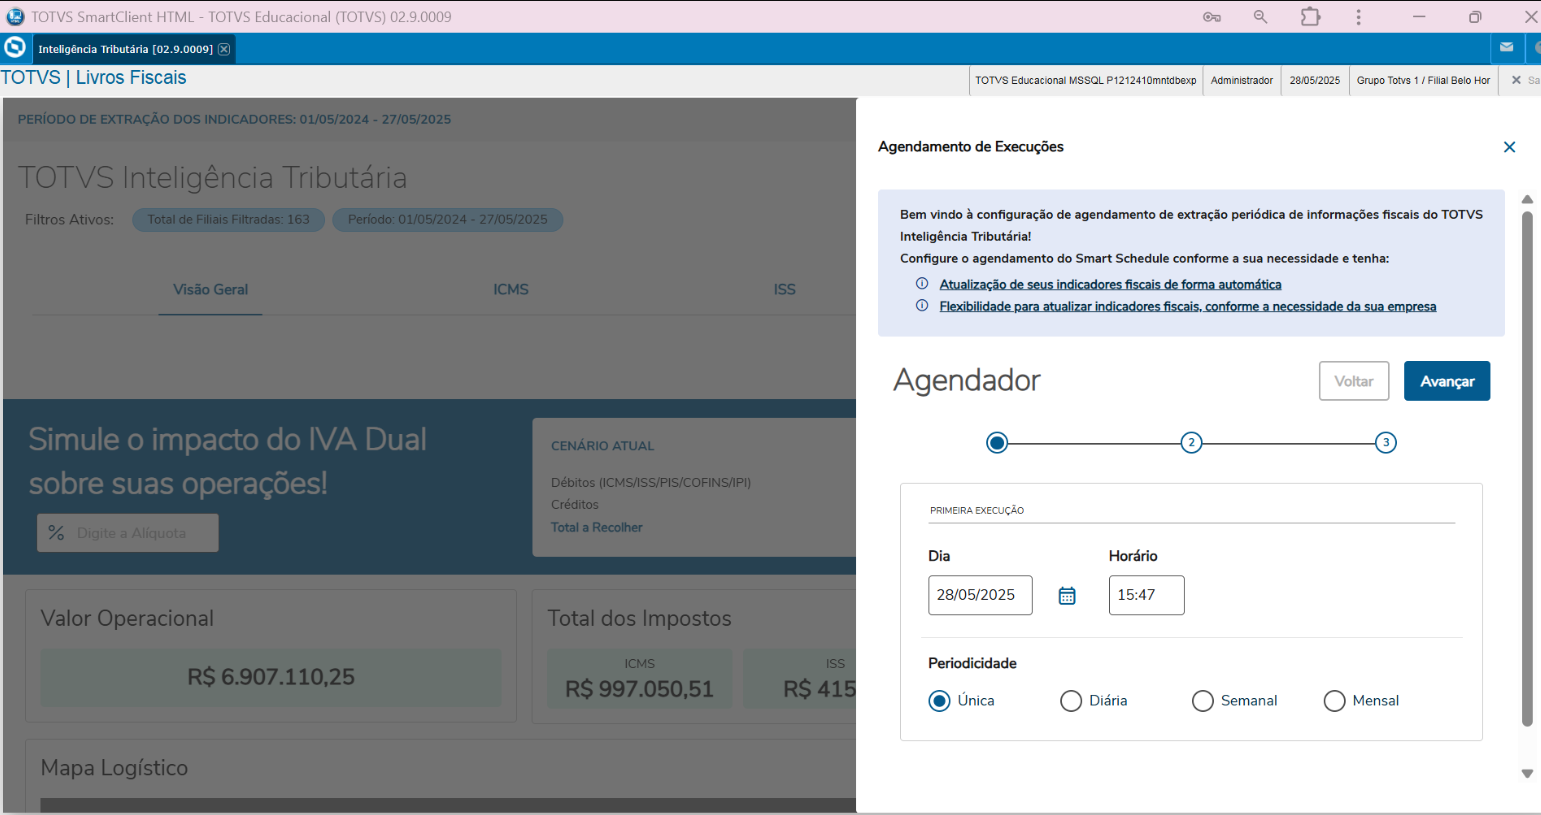
Task: Click the 'Administrador' user label
Action: coord(1242,81)
